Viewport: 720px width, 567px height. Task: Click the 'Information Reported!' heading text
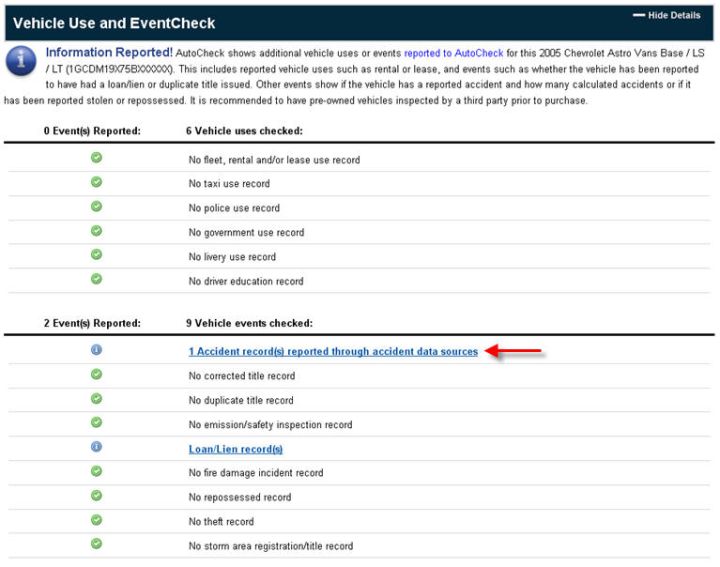point(109,52)
